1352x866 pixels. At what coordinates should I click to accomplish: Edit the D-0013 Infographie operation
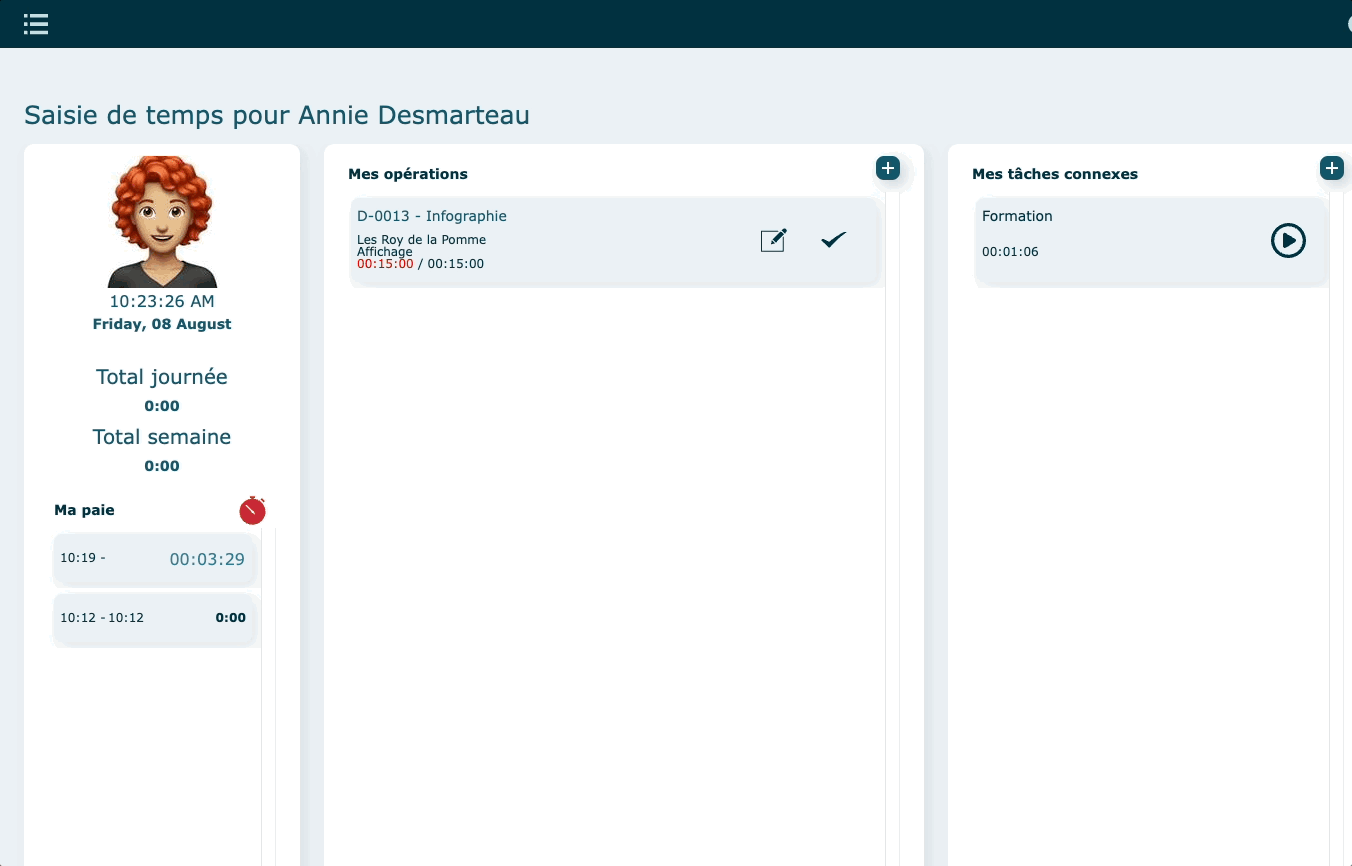click(x=773, y=240)
